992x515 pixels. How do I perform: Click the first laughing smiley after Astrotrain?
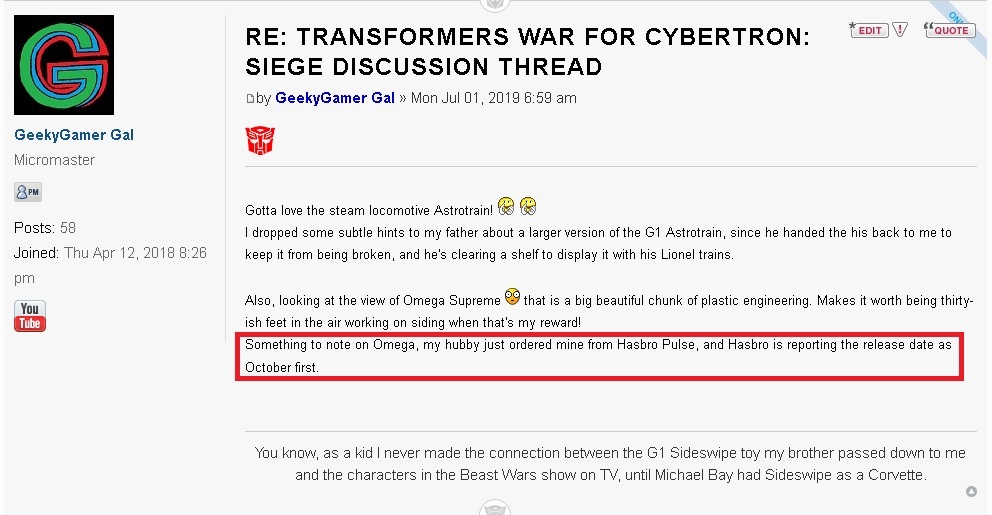[506, 208]
